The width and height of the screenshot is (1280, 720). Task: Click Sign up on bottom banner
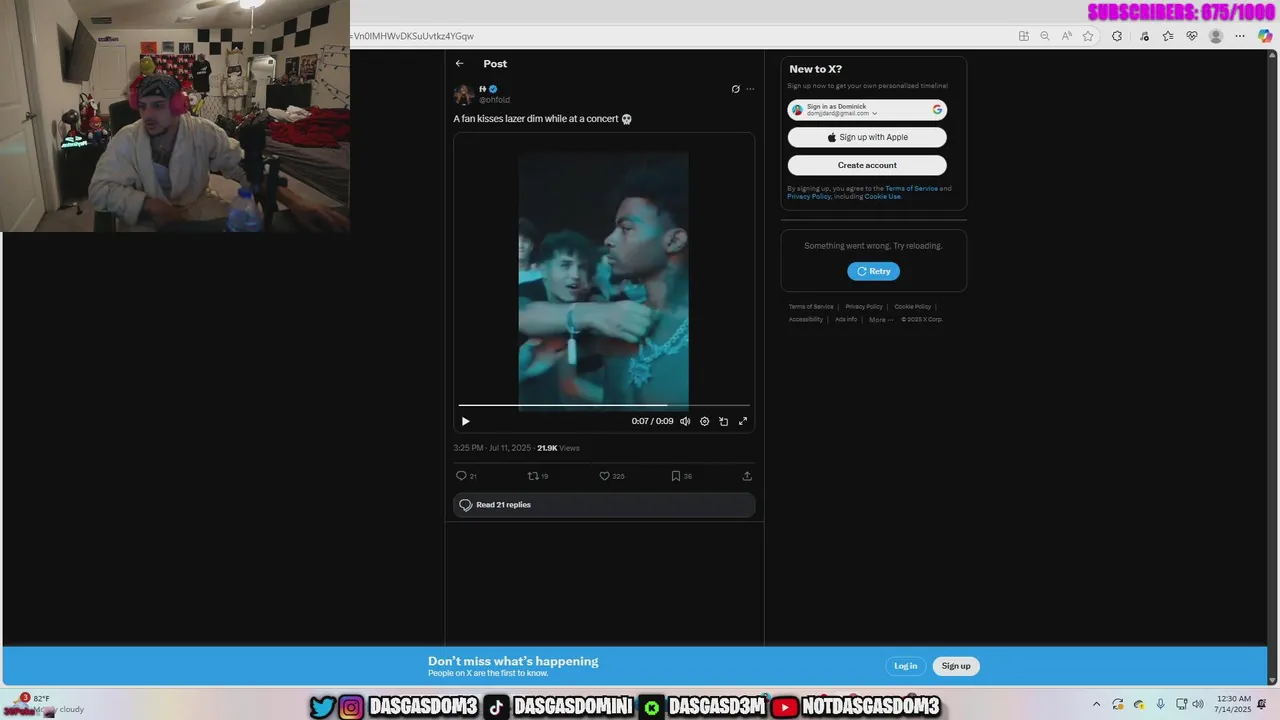point(956,666)
